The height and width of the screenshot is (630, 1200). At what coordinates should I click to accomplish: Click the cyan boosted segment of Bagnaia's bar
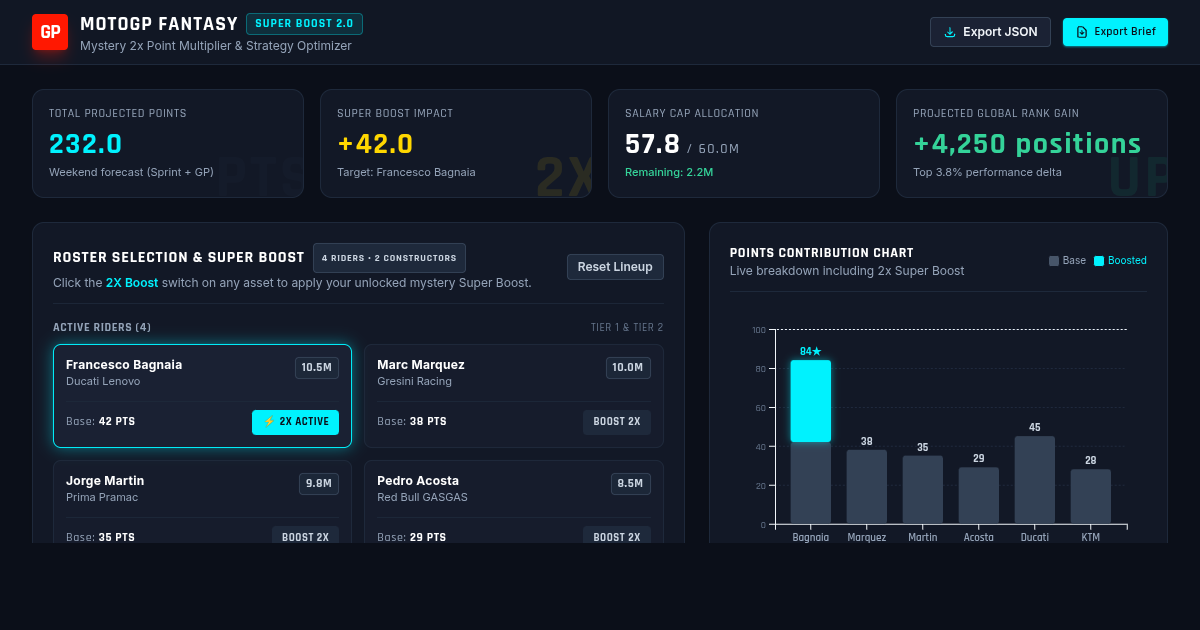811,401
